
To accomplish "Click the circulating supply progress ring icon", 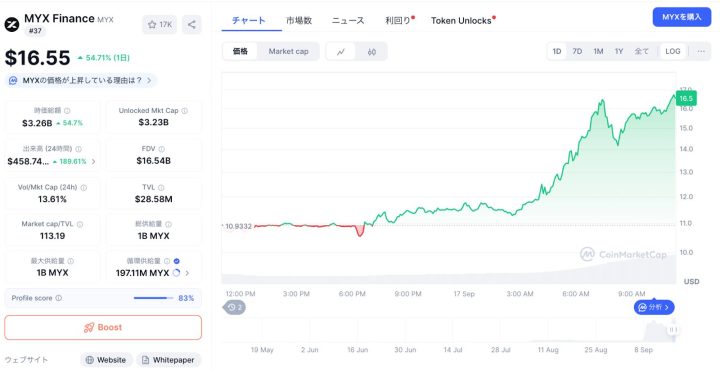I will [176, 273].
